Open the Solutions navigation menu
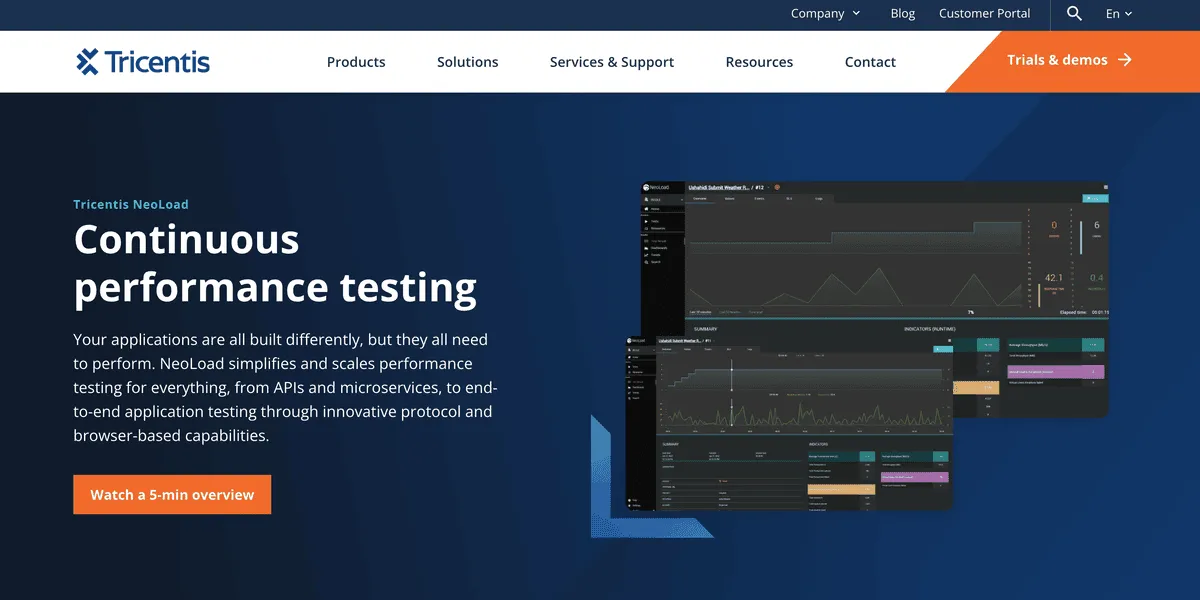Screen dimensions: 1200x600 pyautogui.click(x=467, y=62)
